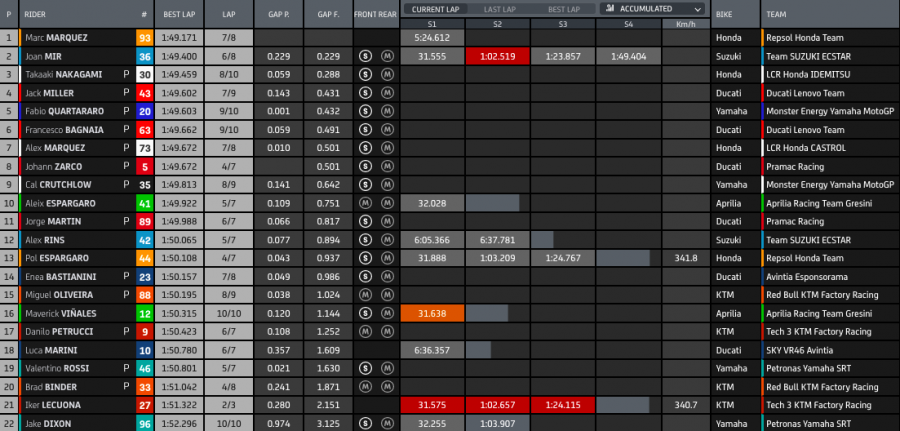Switch sector view to Current Lap
The image size is (900, 431).
coord(433,8)
